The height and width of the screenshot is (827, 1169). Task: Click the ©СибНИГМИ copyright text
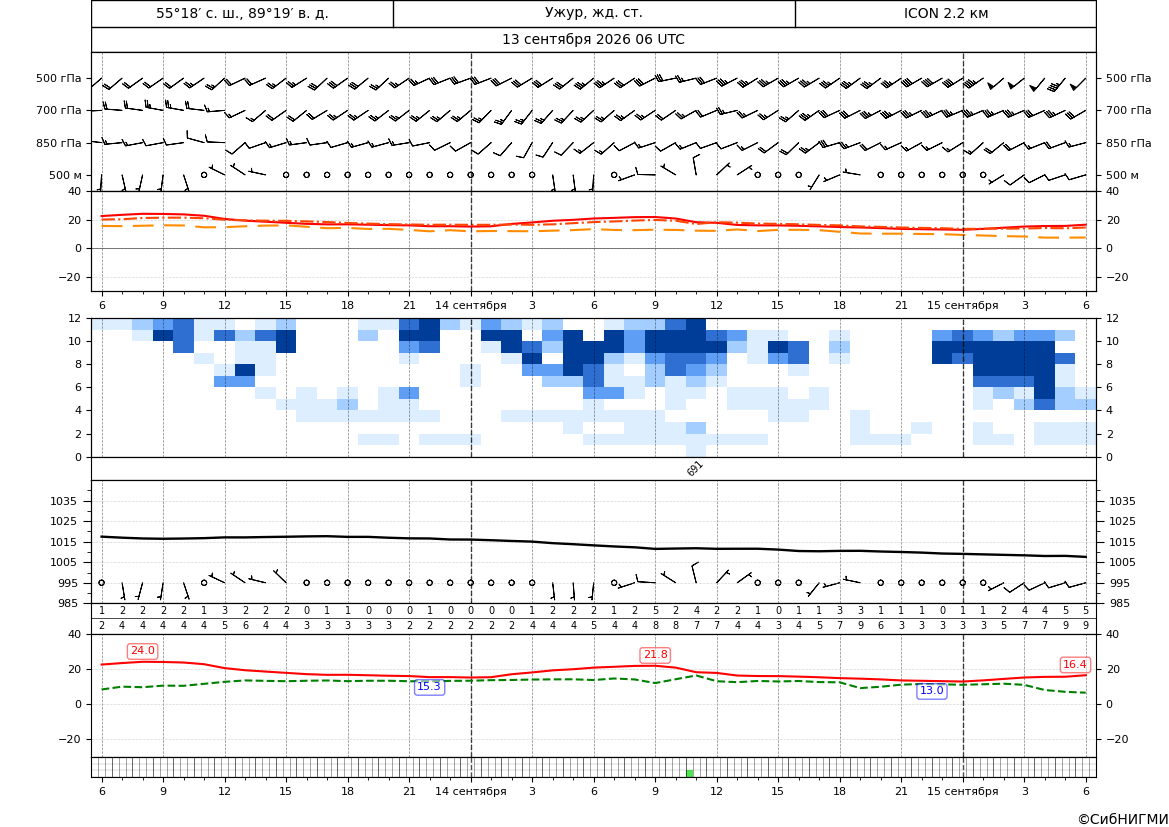[x=1123, y=819]
